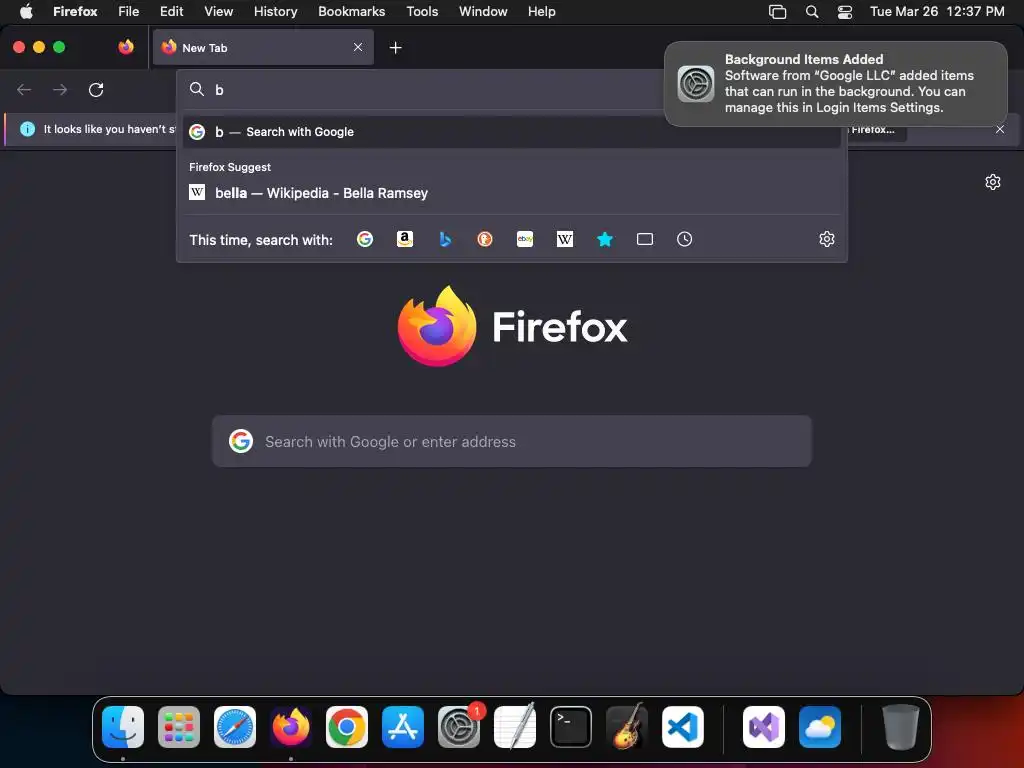Click the info icon in notification bar
The height and width of the screenshot is (768, 1024).
pos(27,129)
